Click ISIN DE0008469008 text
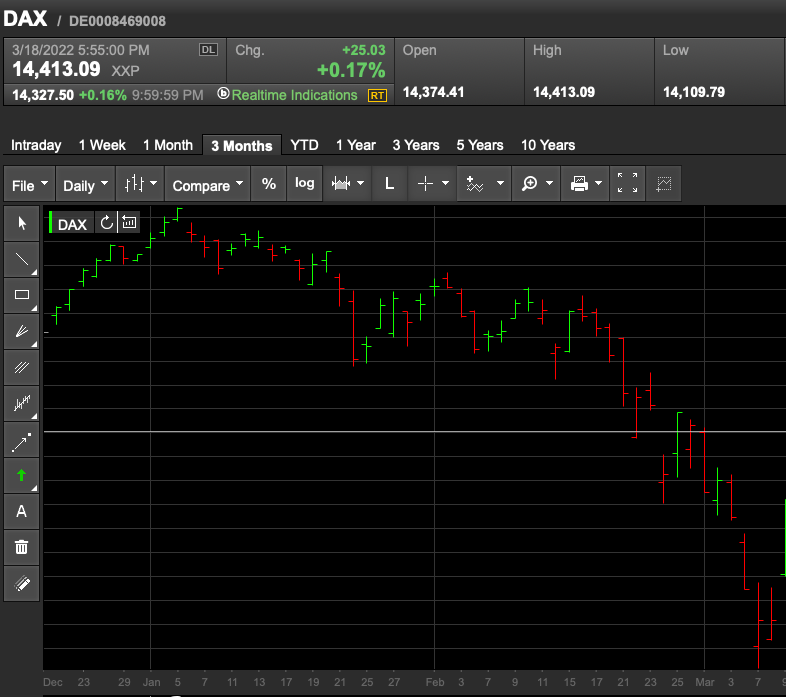Screen dimensions: 786x697 pos(117,21)
